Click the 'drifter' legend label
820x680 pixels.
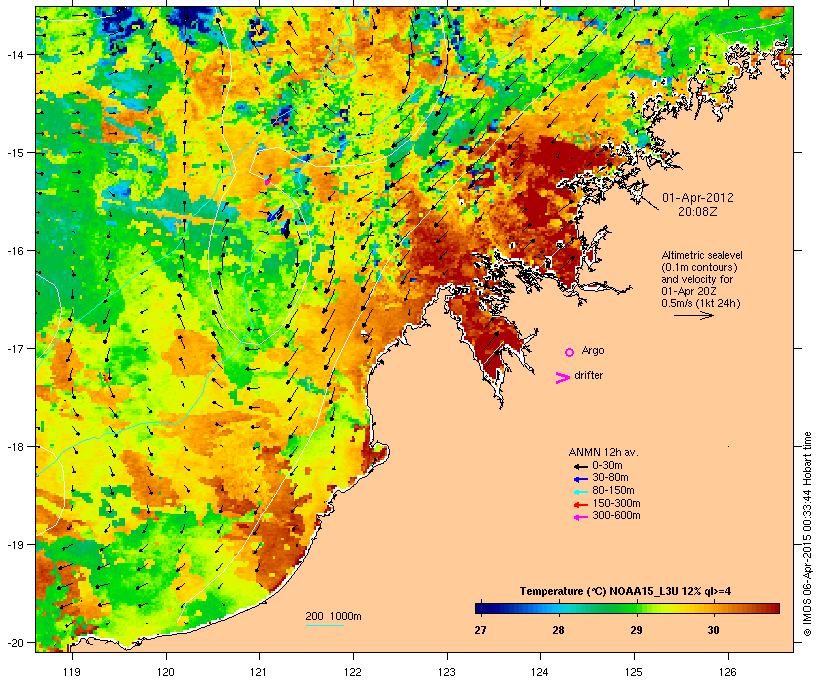pos(588,375)
